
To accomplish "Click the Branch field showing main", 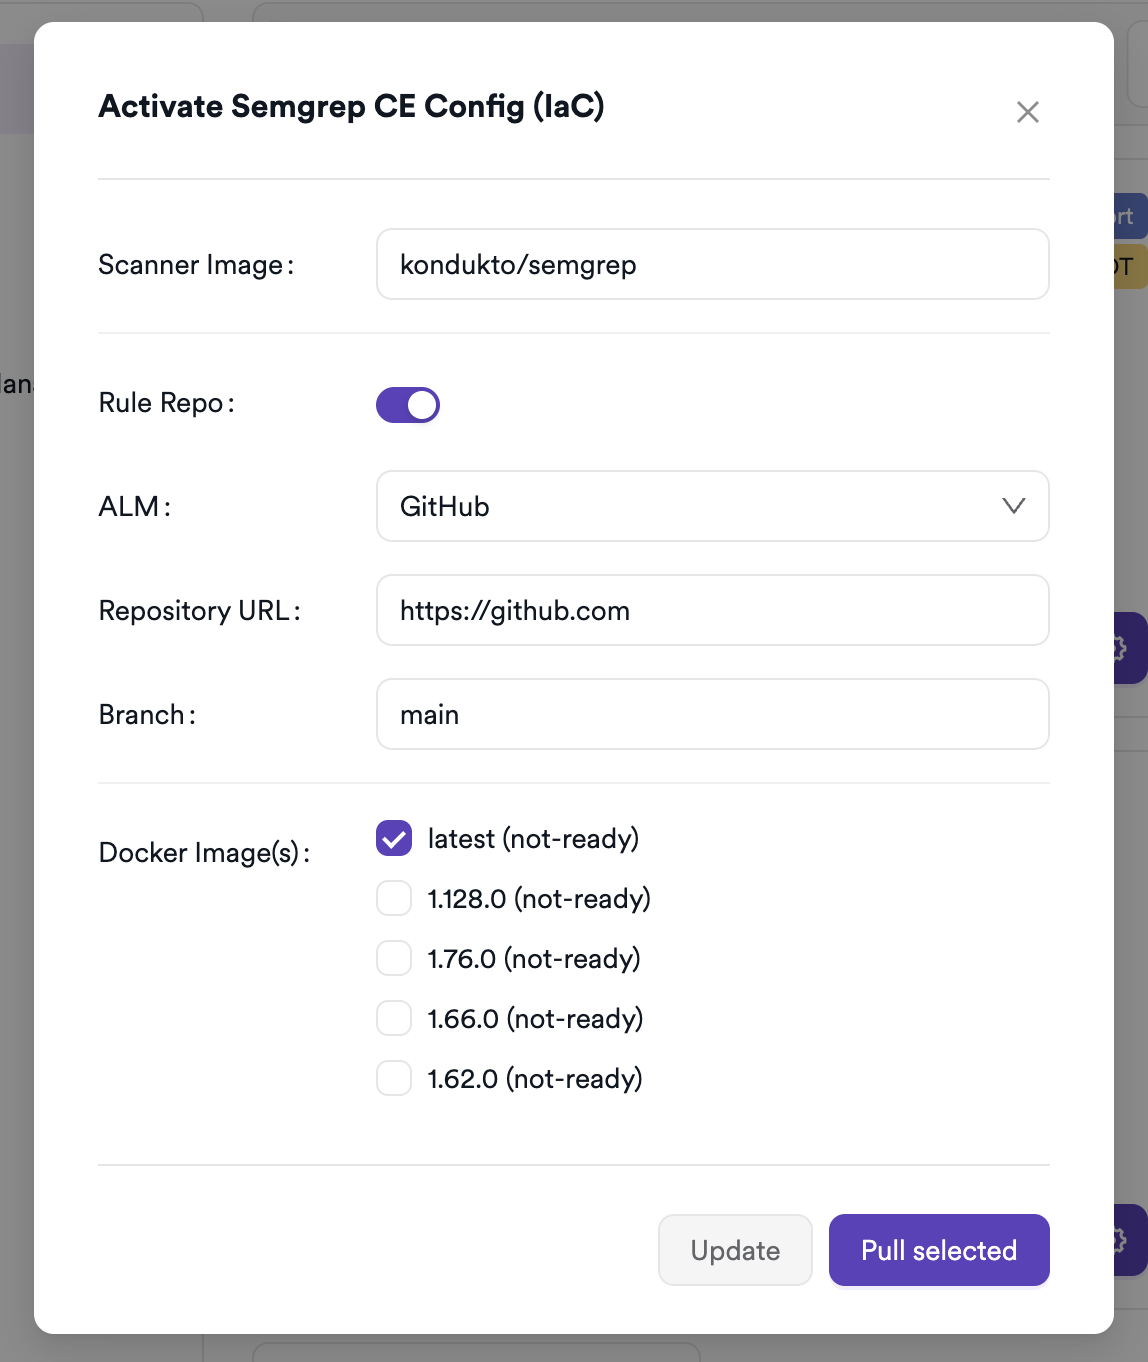I will [713, 714].
